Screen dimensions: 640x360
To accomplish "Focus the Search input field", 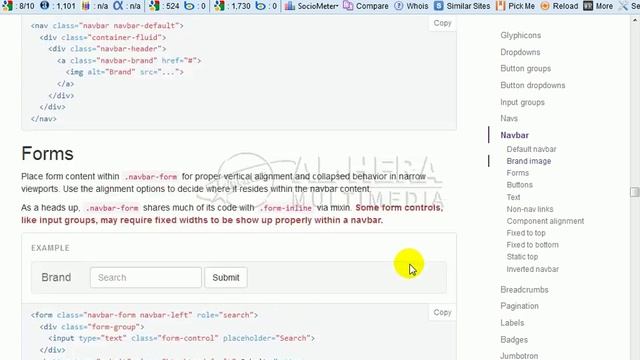I will (146, 278).
